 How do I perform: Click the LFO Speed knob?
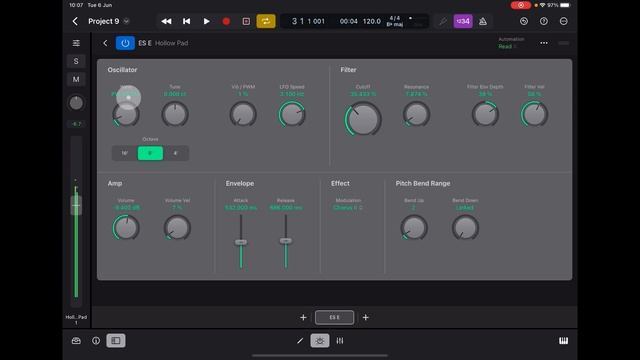pyautogui.click(x=292, y=115)
